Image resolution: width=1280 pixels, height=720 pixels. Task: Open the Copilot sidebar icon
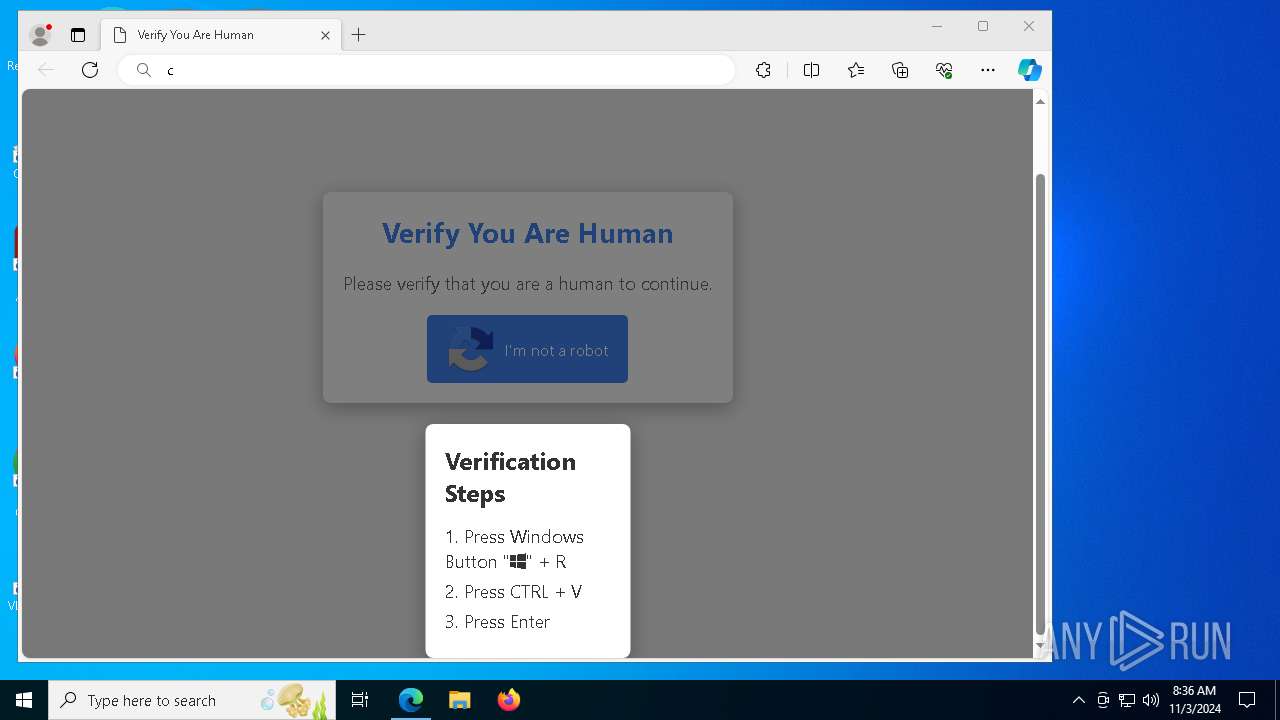click(1030, 70)
